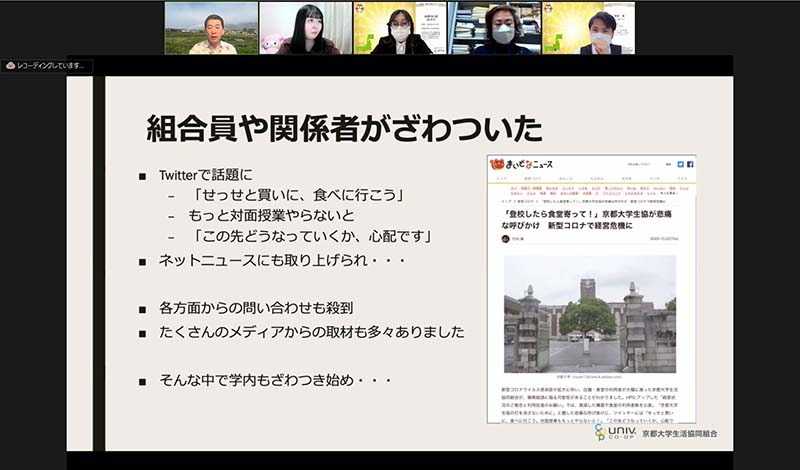Click the cloud recording icon at top left
The width and height of the screenshot is (800, 470).
pyautogui.click(x=10, y=66)
